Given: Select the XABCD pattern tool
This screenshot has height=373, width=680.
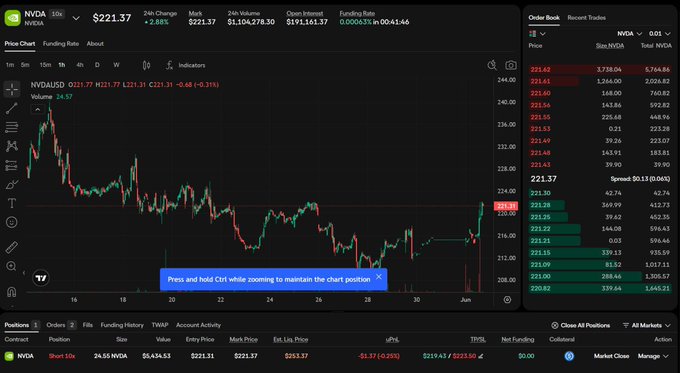Looking at the screenshot, I should coord(12,146).
